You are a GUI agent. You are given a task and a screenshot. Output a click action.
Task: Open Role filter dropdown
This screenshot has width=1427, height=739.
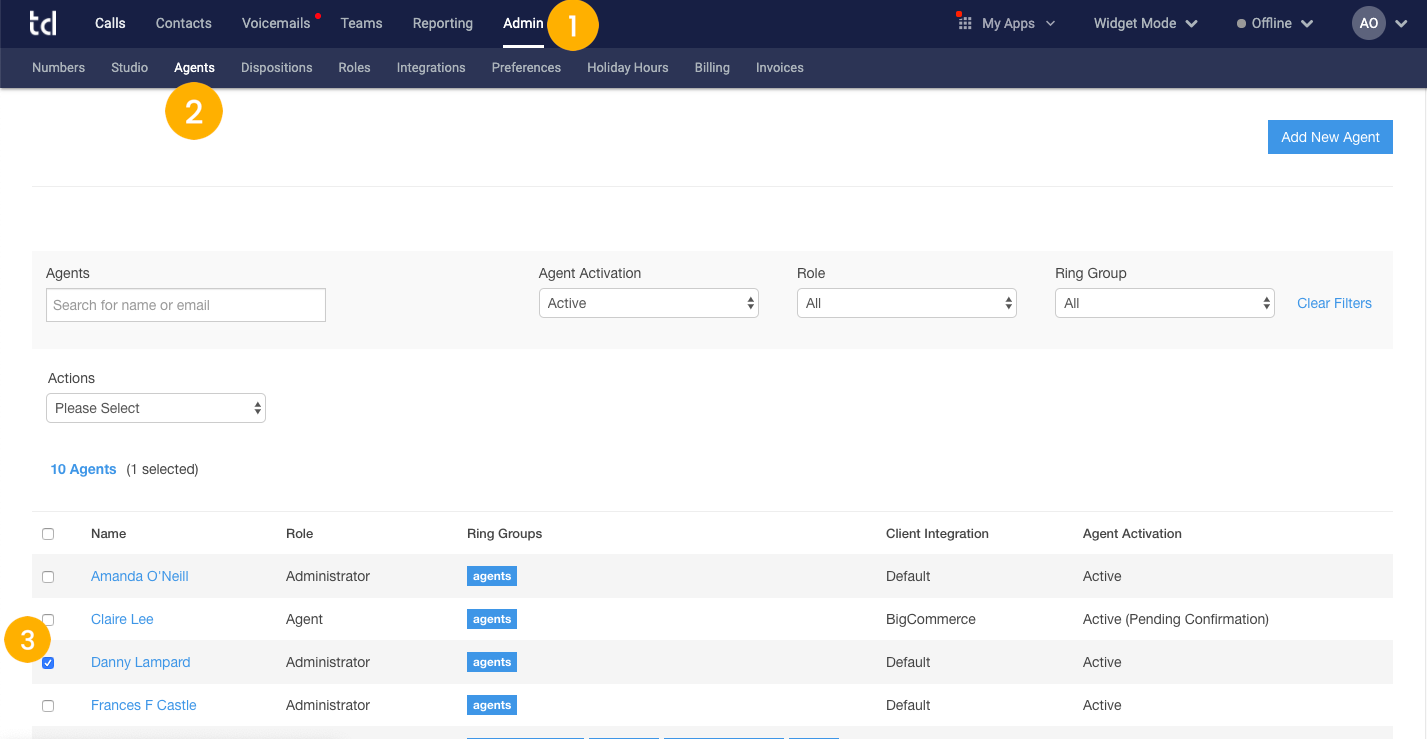coord(907,303)
